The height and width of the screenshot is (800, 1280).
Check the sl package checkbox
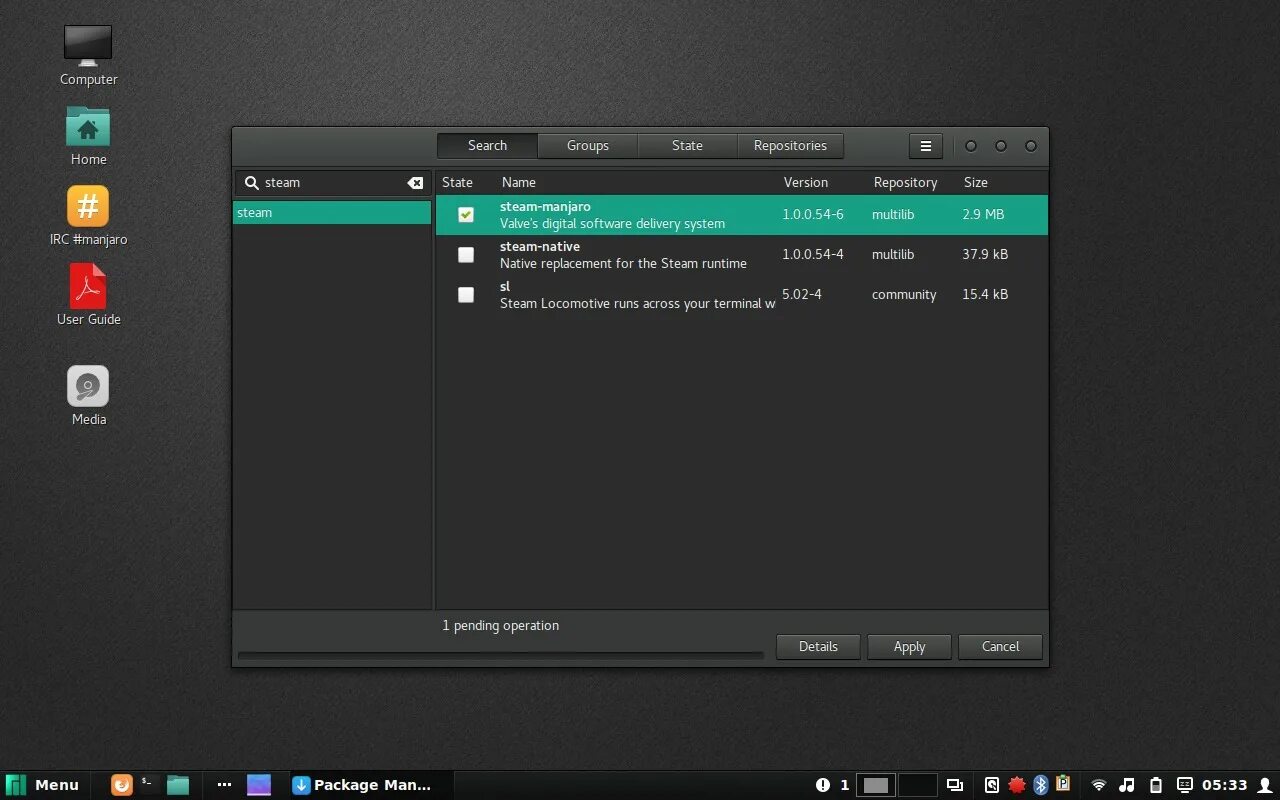(466, 295)
